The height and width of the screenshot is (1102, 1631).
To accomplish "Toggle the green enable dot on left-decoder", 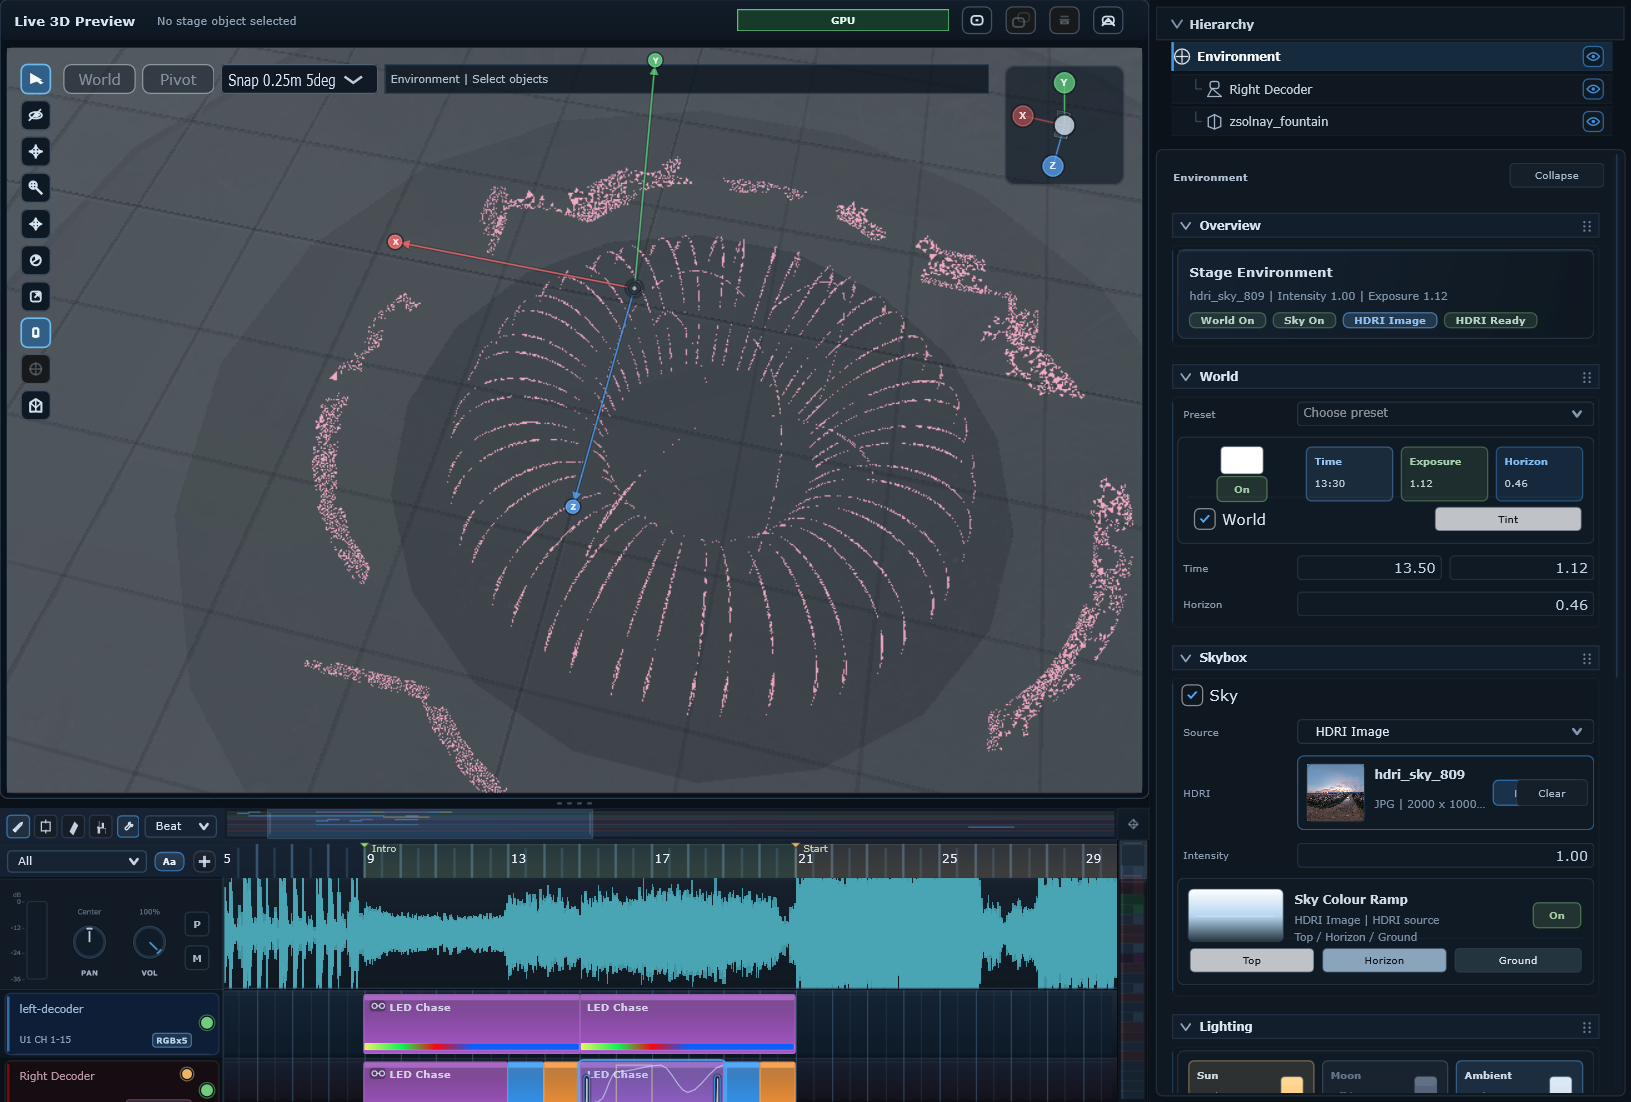I will click(207, 1022).
